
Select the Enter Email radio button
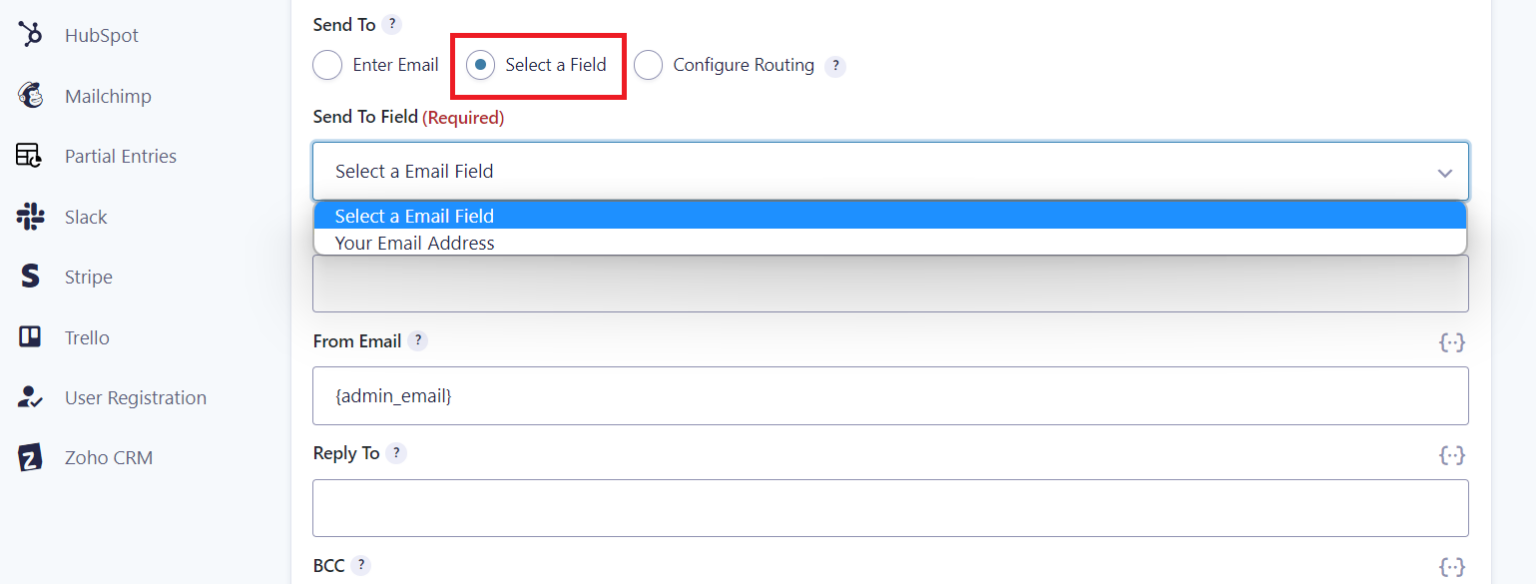[327, 65]
